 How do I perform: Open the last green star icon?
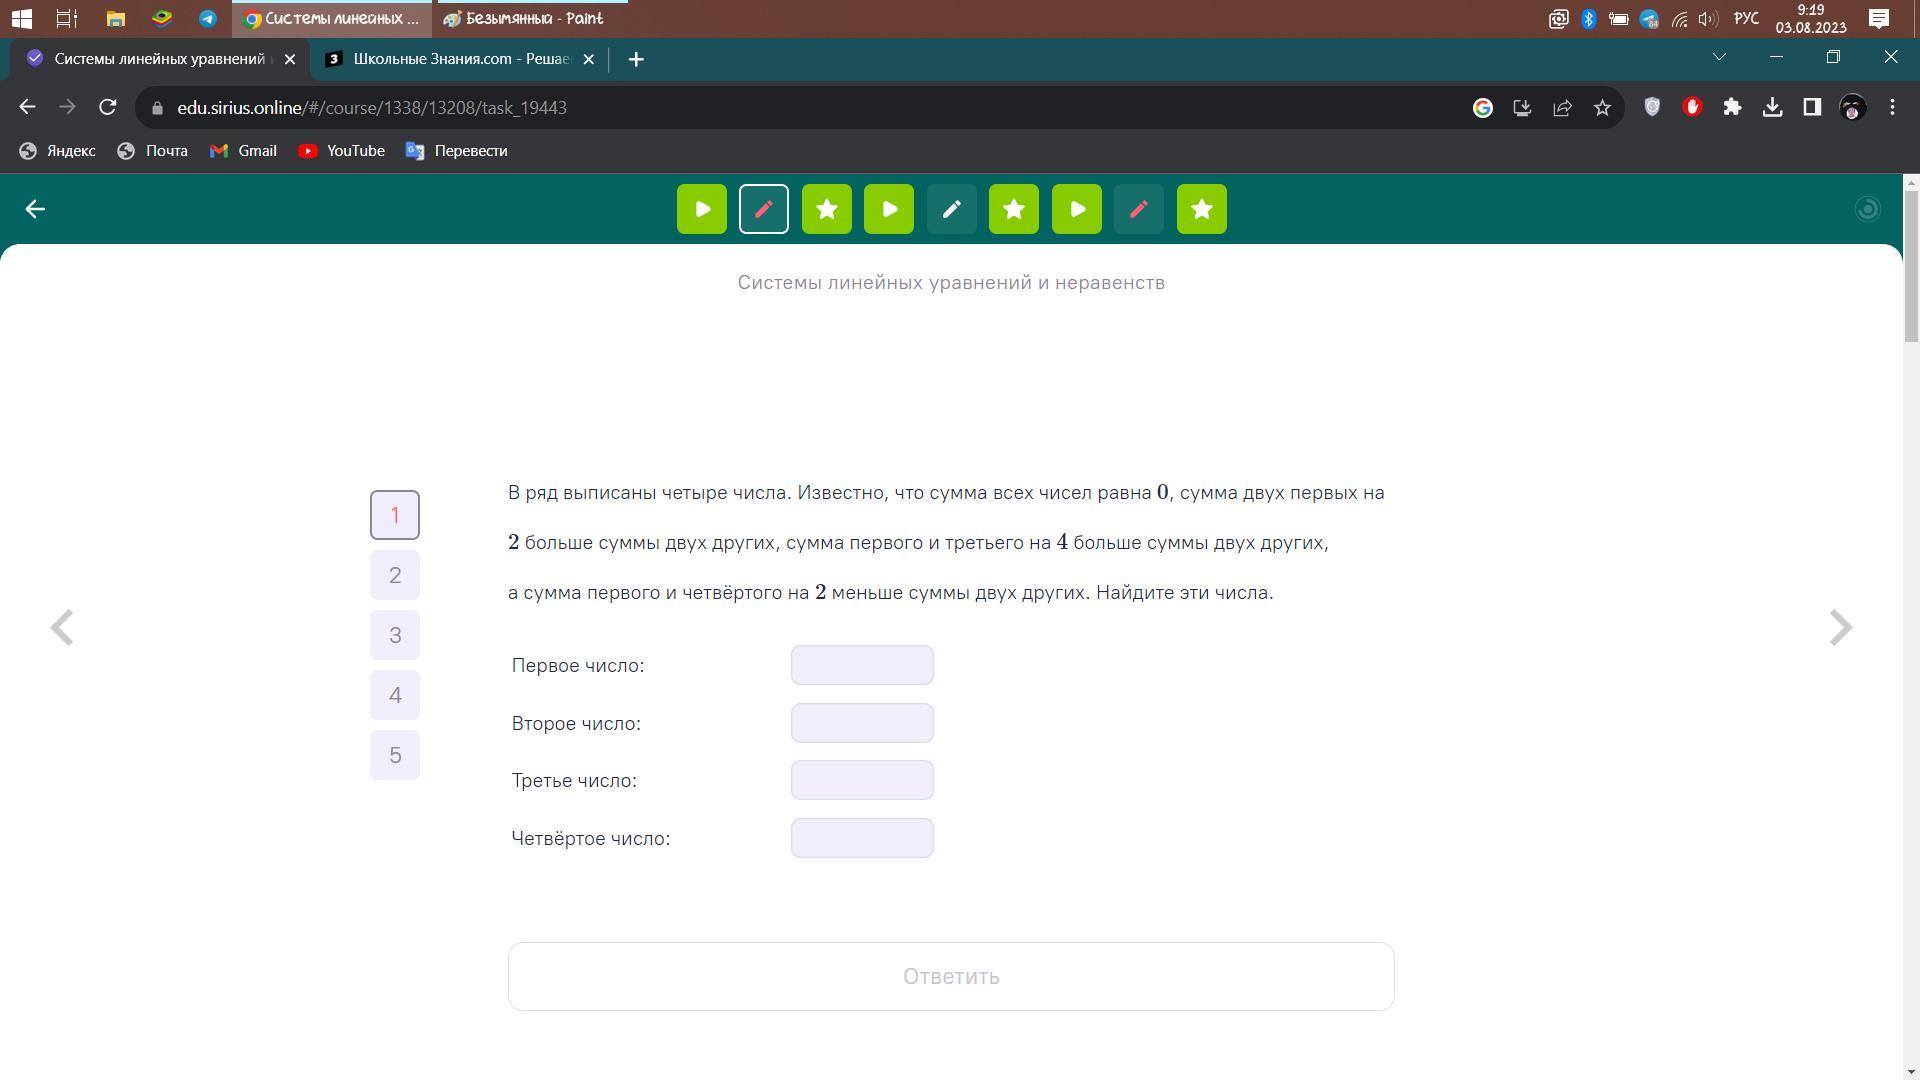1201,209
